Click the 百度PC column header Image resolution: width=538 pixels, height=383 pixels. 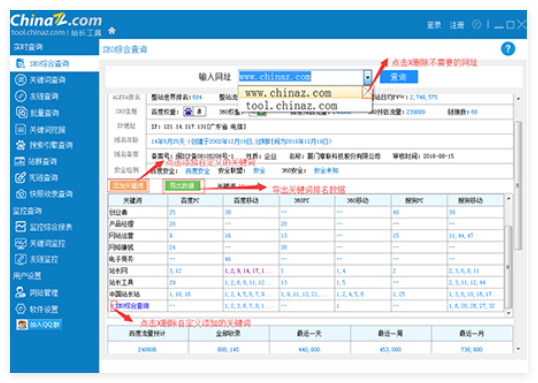(195, 200)
